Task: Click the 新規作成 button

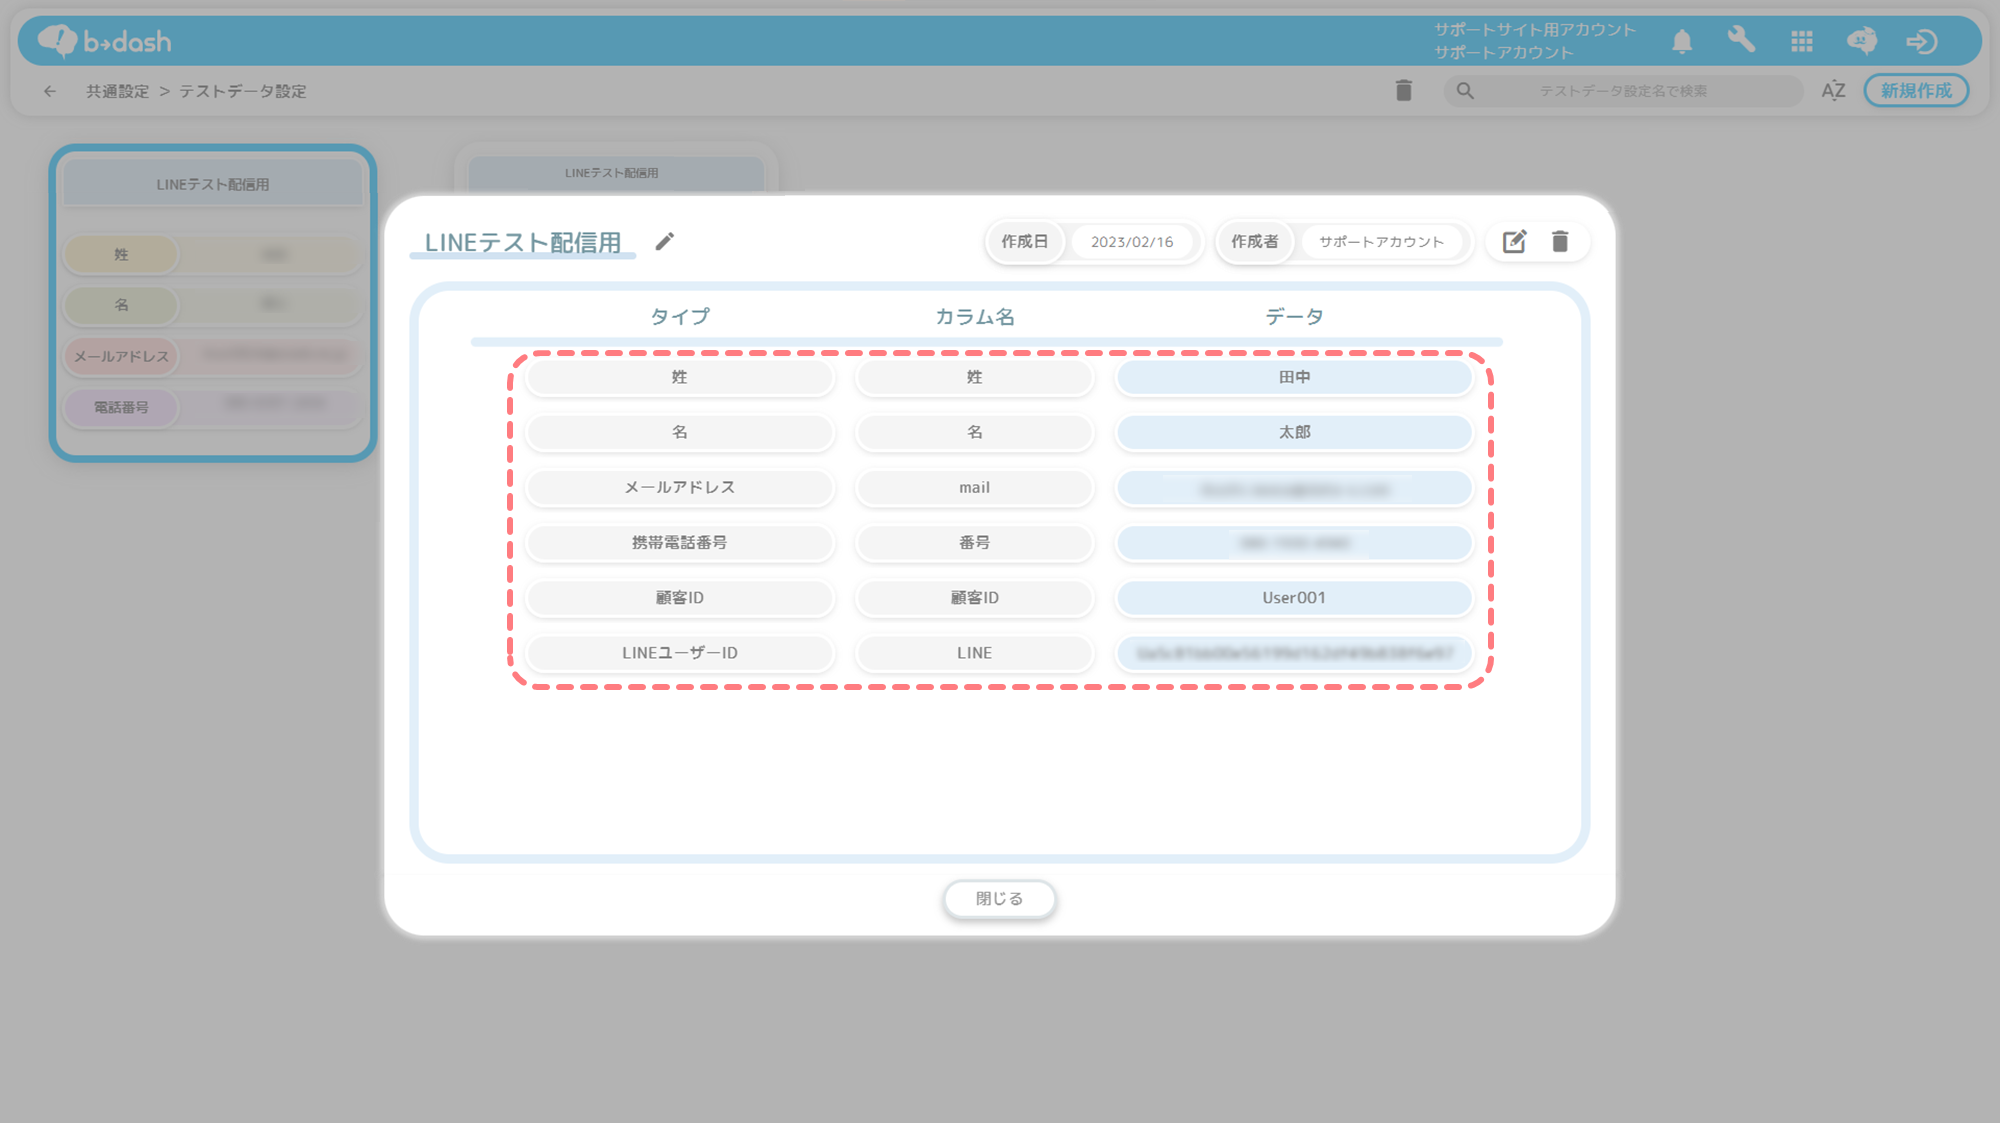Action: [x=1915, y=91]
